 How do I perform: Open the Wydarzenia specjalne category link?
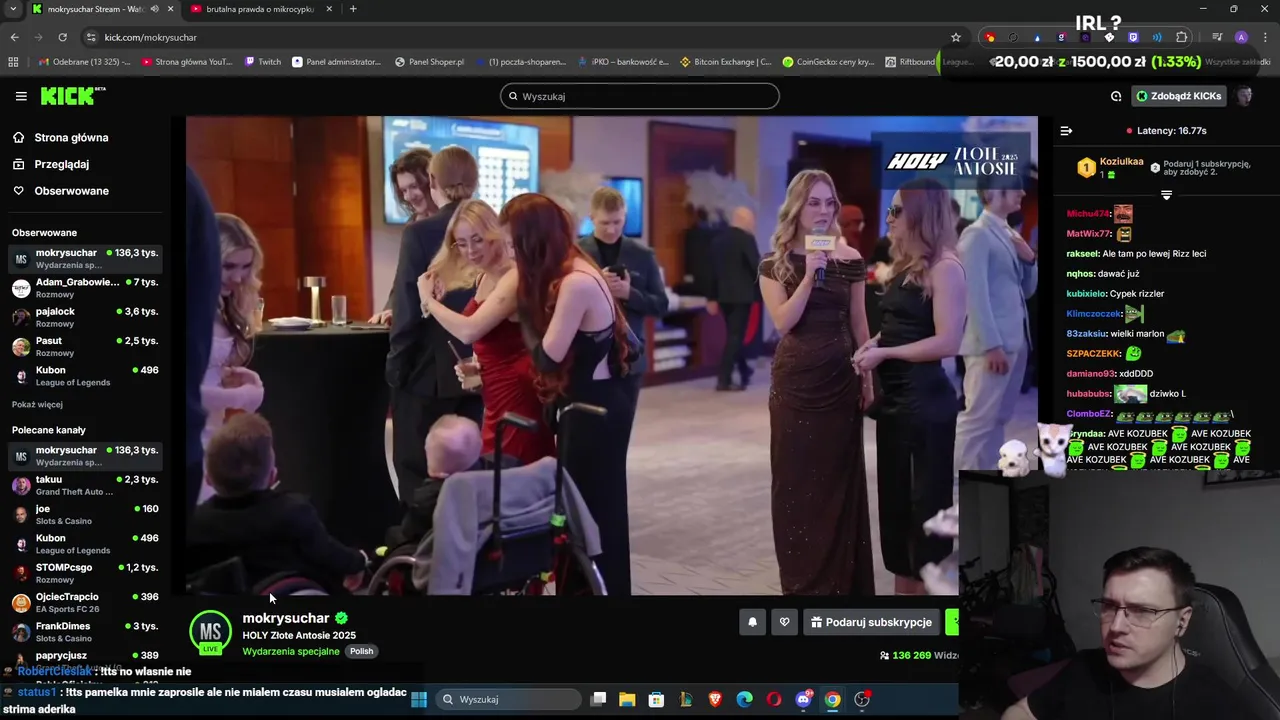point(291,651)
